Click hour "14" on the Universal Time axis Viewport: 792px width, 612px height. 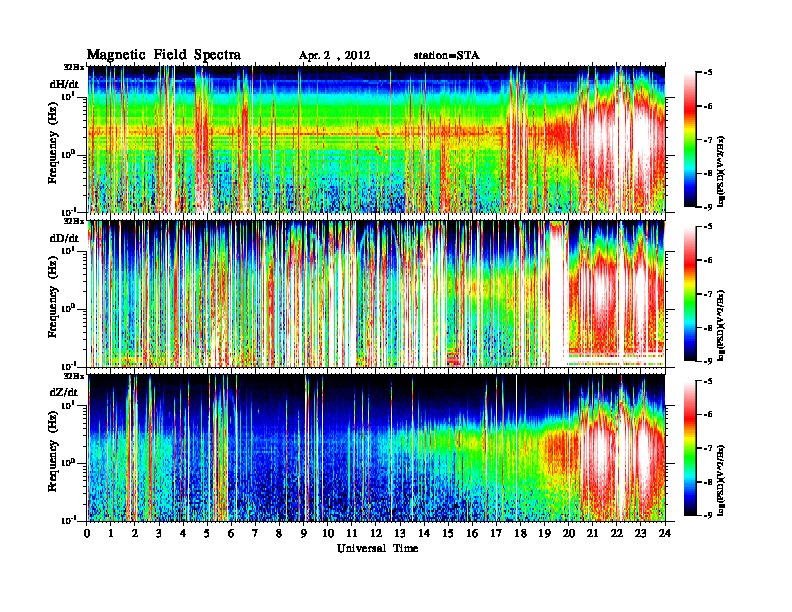coord(424,533)
